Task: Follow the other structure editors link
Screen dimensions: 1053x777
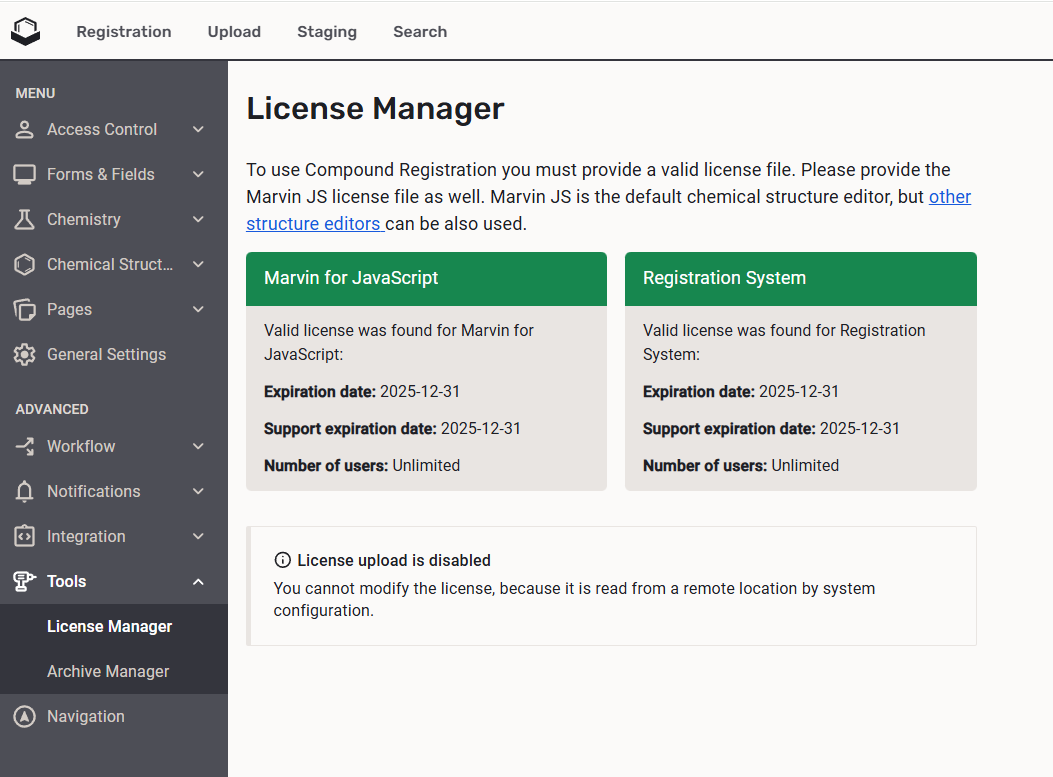Action: tap(313, 223)
